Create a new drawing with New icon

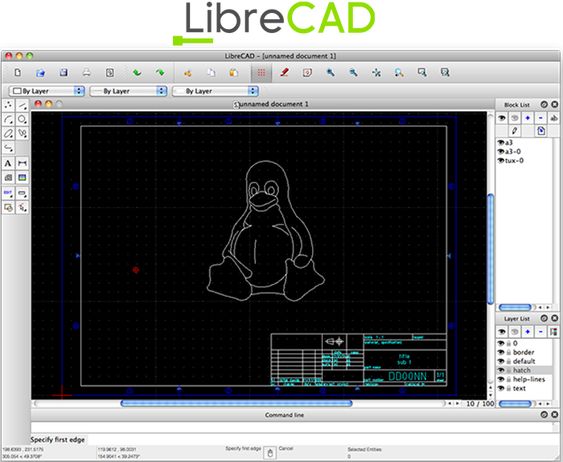pos(17,73)
